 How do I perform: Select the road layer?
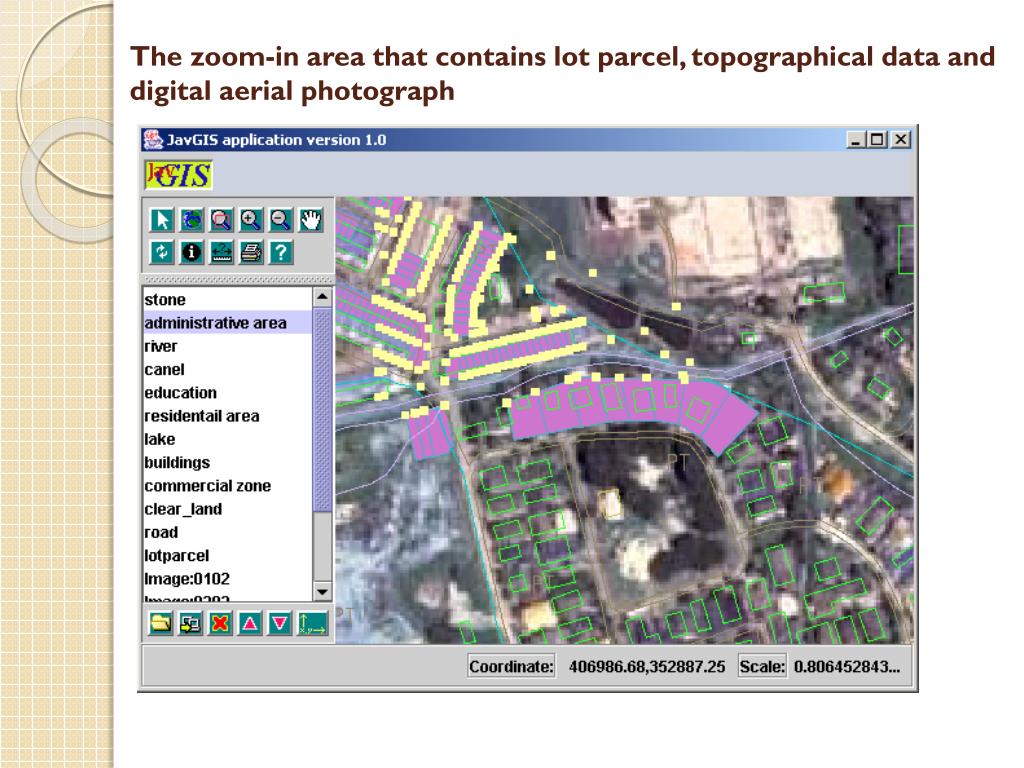[227, 532]
